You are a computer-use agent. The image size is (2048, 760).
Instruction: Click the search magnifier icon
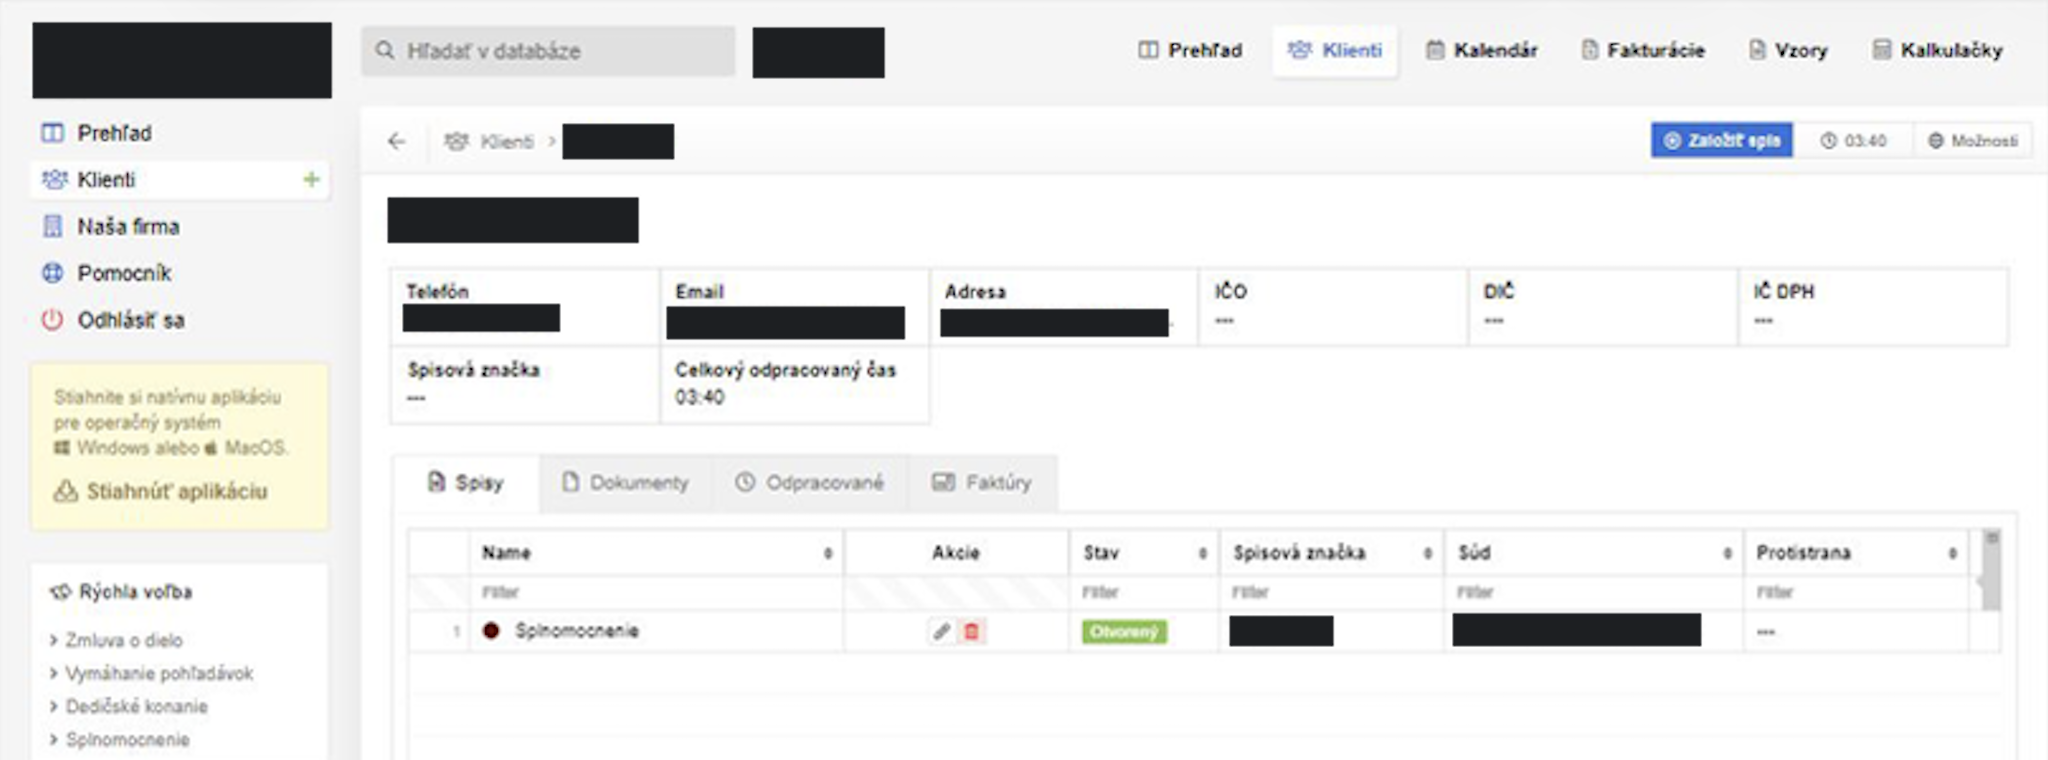point(385,50)
